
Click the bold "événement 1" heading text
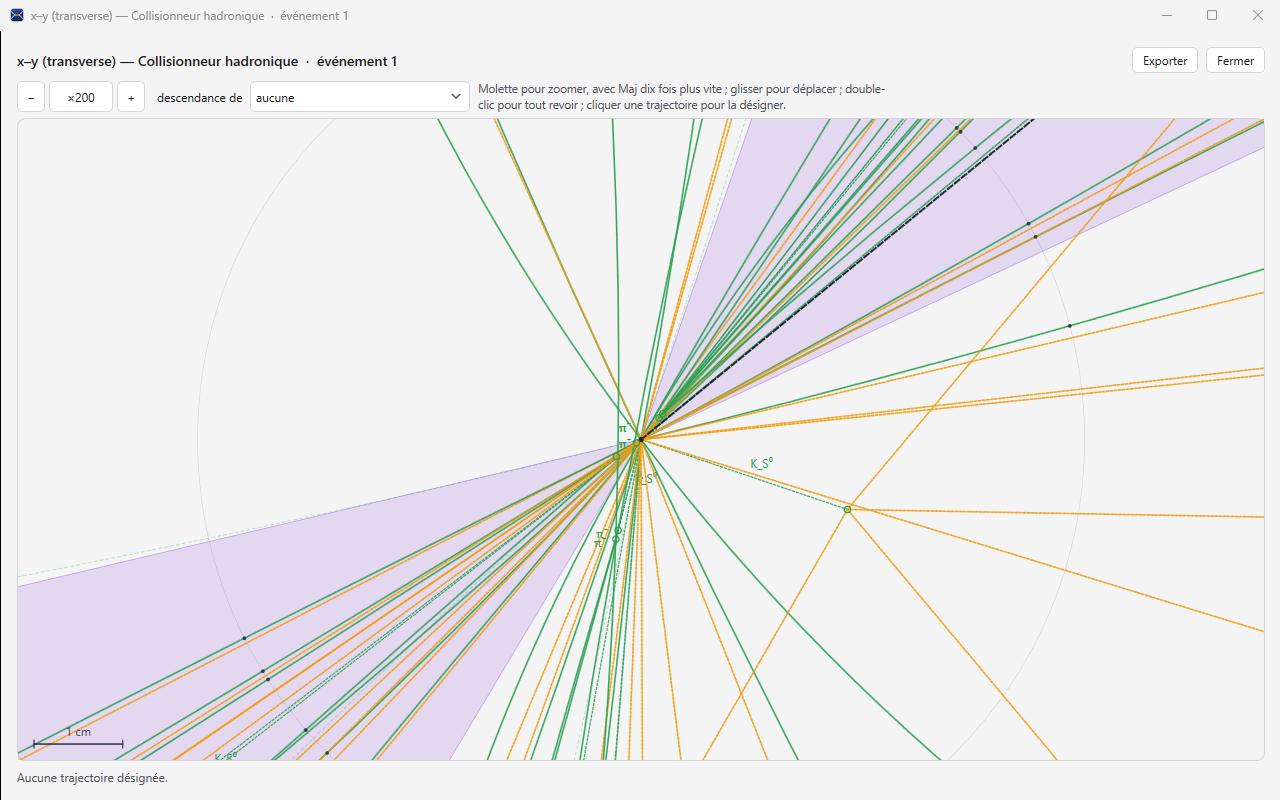[x=357, y=61]
